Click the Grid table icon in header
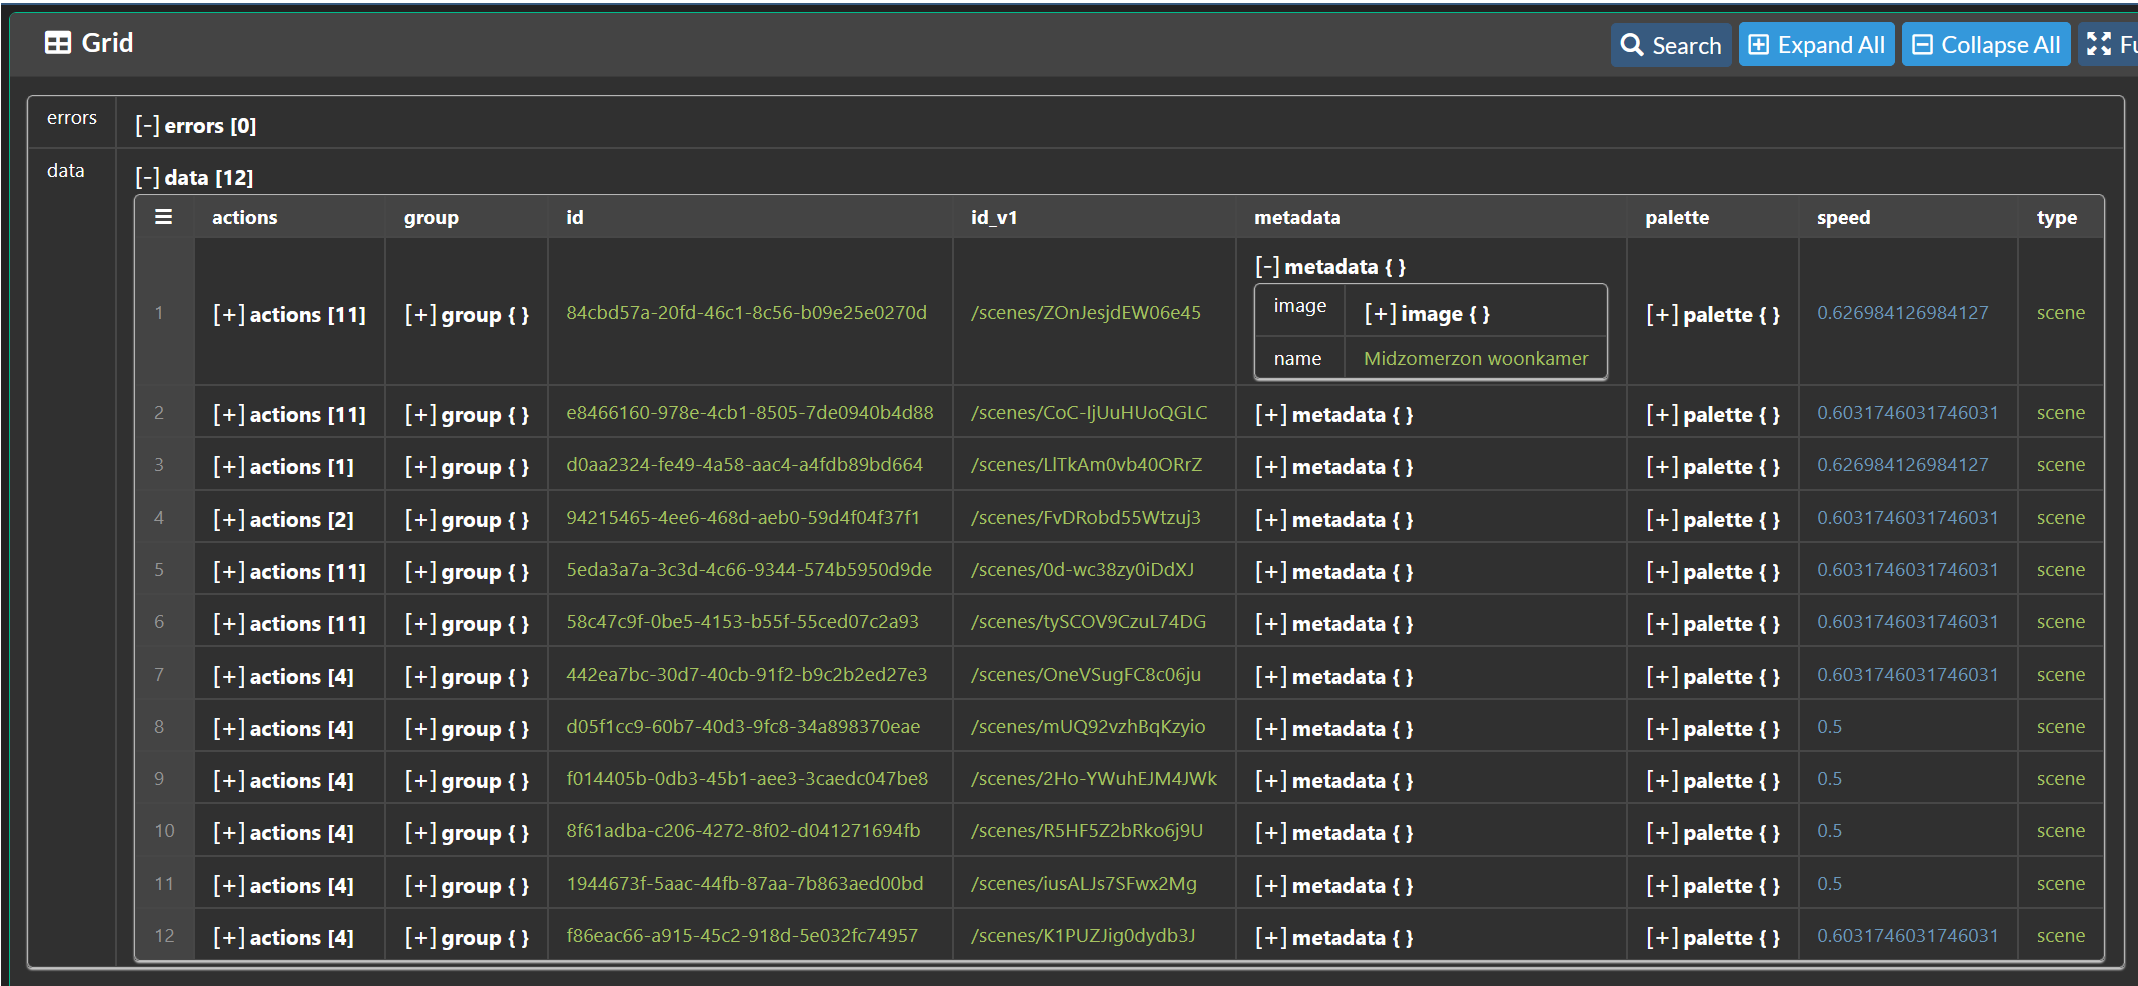Screen dimensions: 2138x986 pyautogui.click(x=58, y=43)
